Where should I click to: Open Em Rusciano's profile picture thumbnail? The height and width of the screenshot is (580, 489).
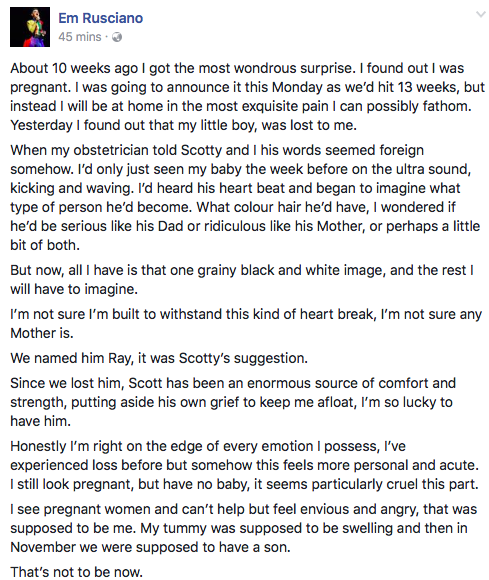[30, 27]
